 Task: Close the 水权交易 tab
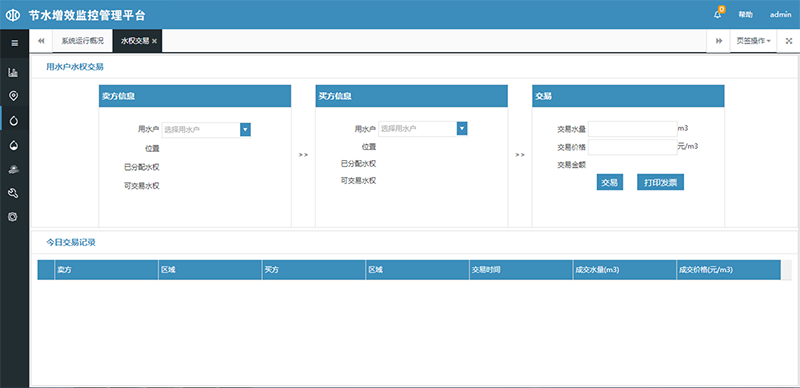[x=154, y=41]
